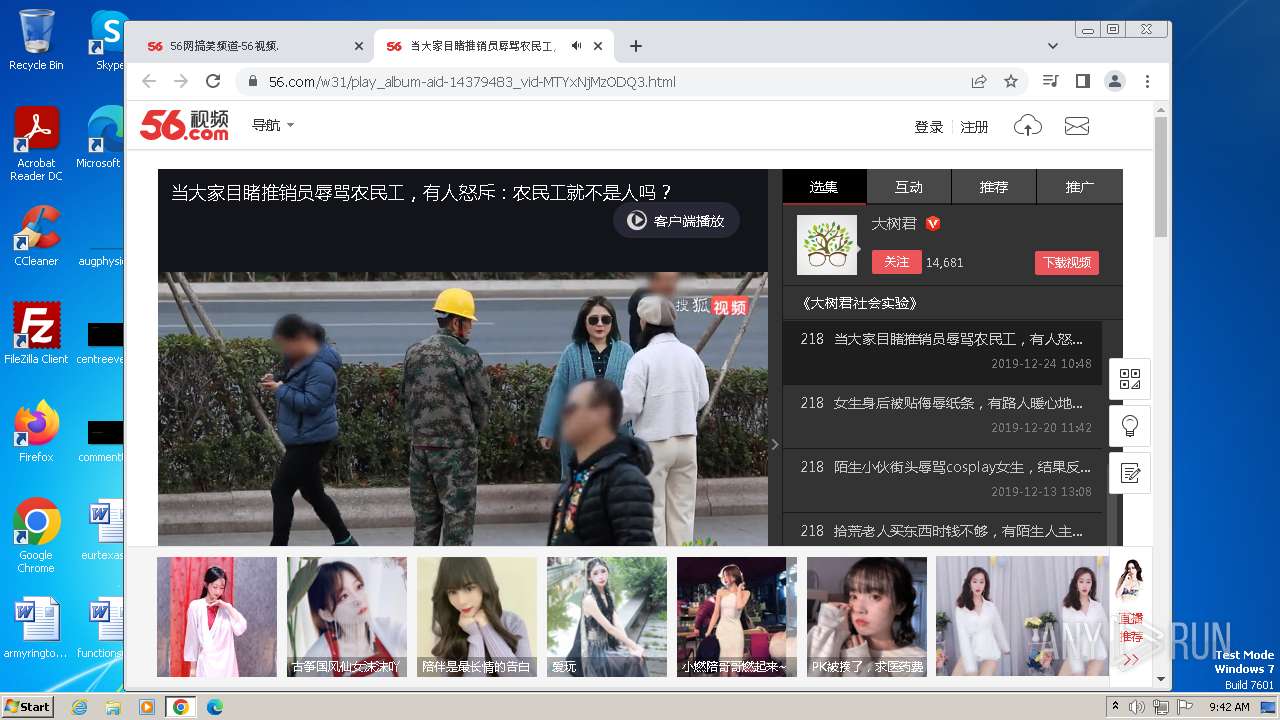Image resolution: width=1280 pixels, height=720 pixels.
Task: Collapse the playlist panel arrow beside video
Action: pos(775,444)
